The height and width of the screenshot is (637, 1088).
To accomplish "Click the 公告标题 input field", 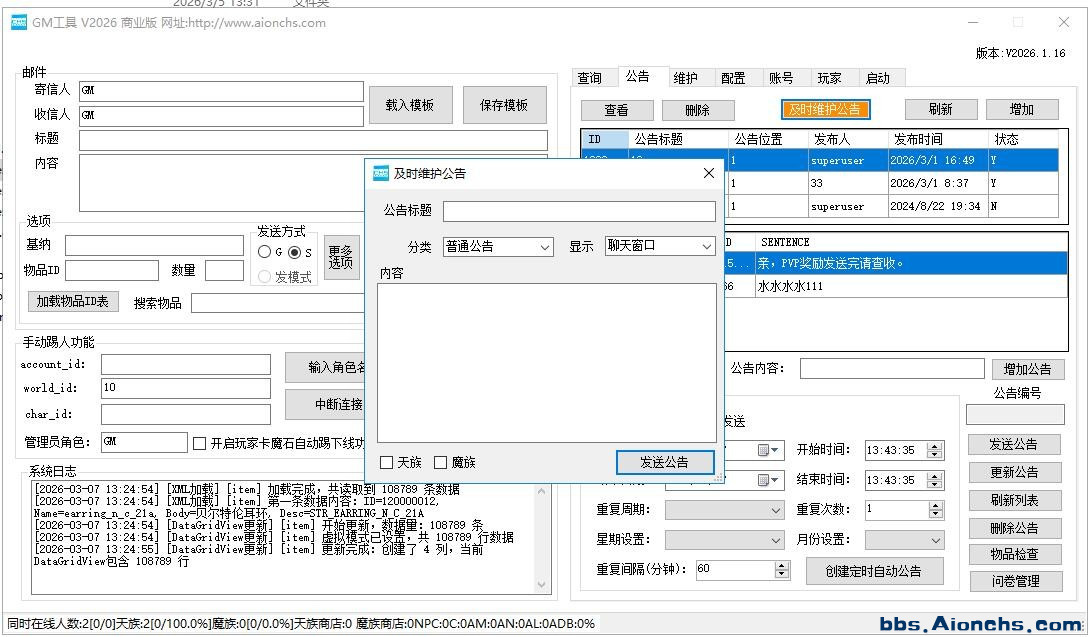I will point(579,211).
